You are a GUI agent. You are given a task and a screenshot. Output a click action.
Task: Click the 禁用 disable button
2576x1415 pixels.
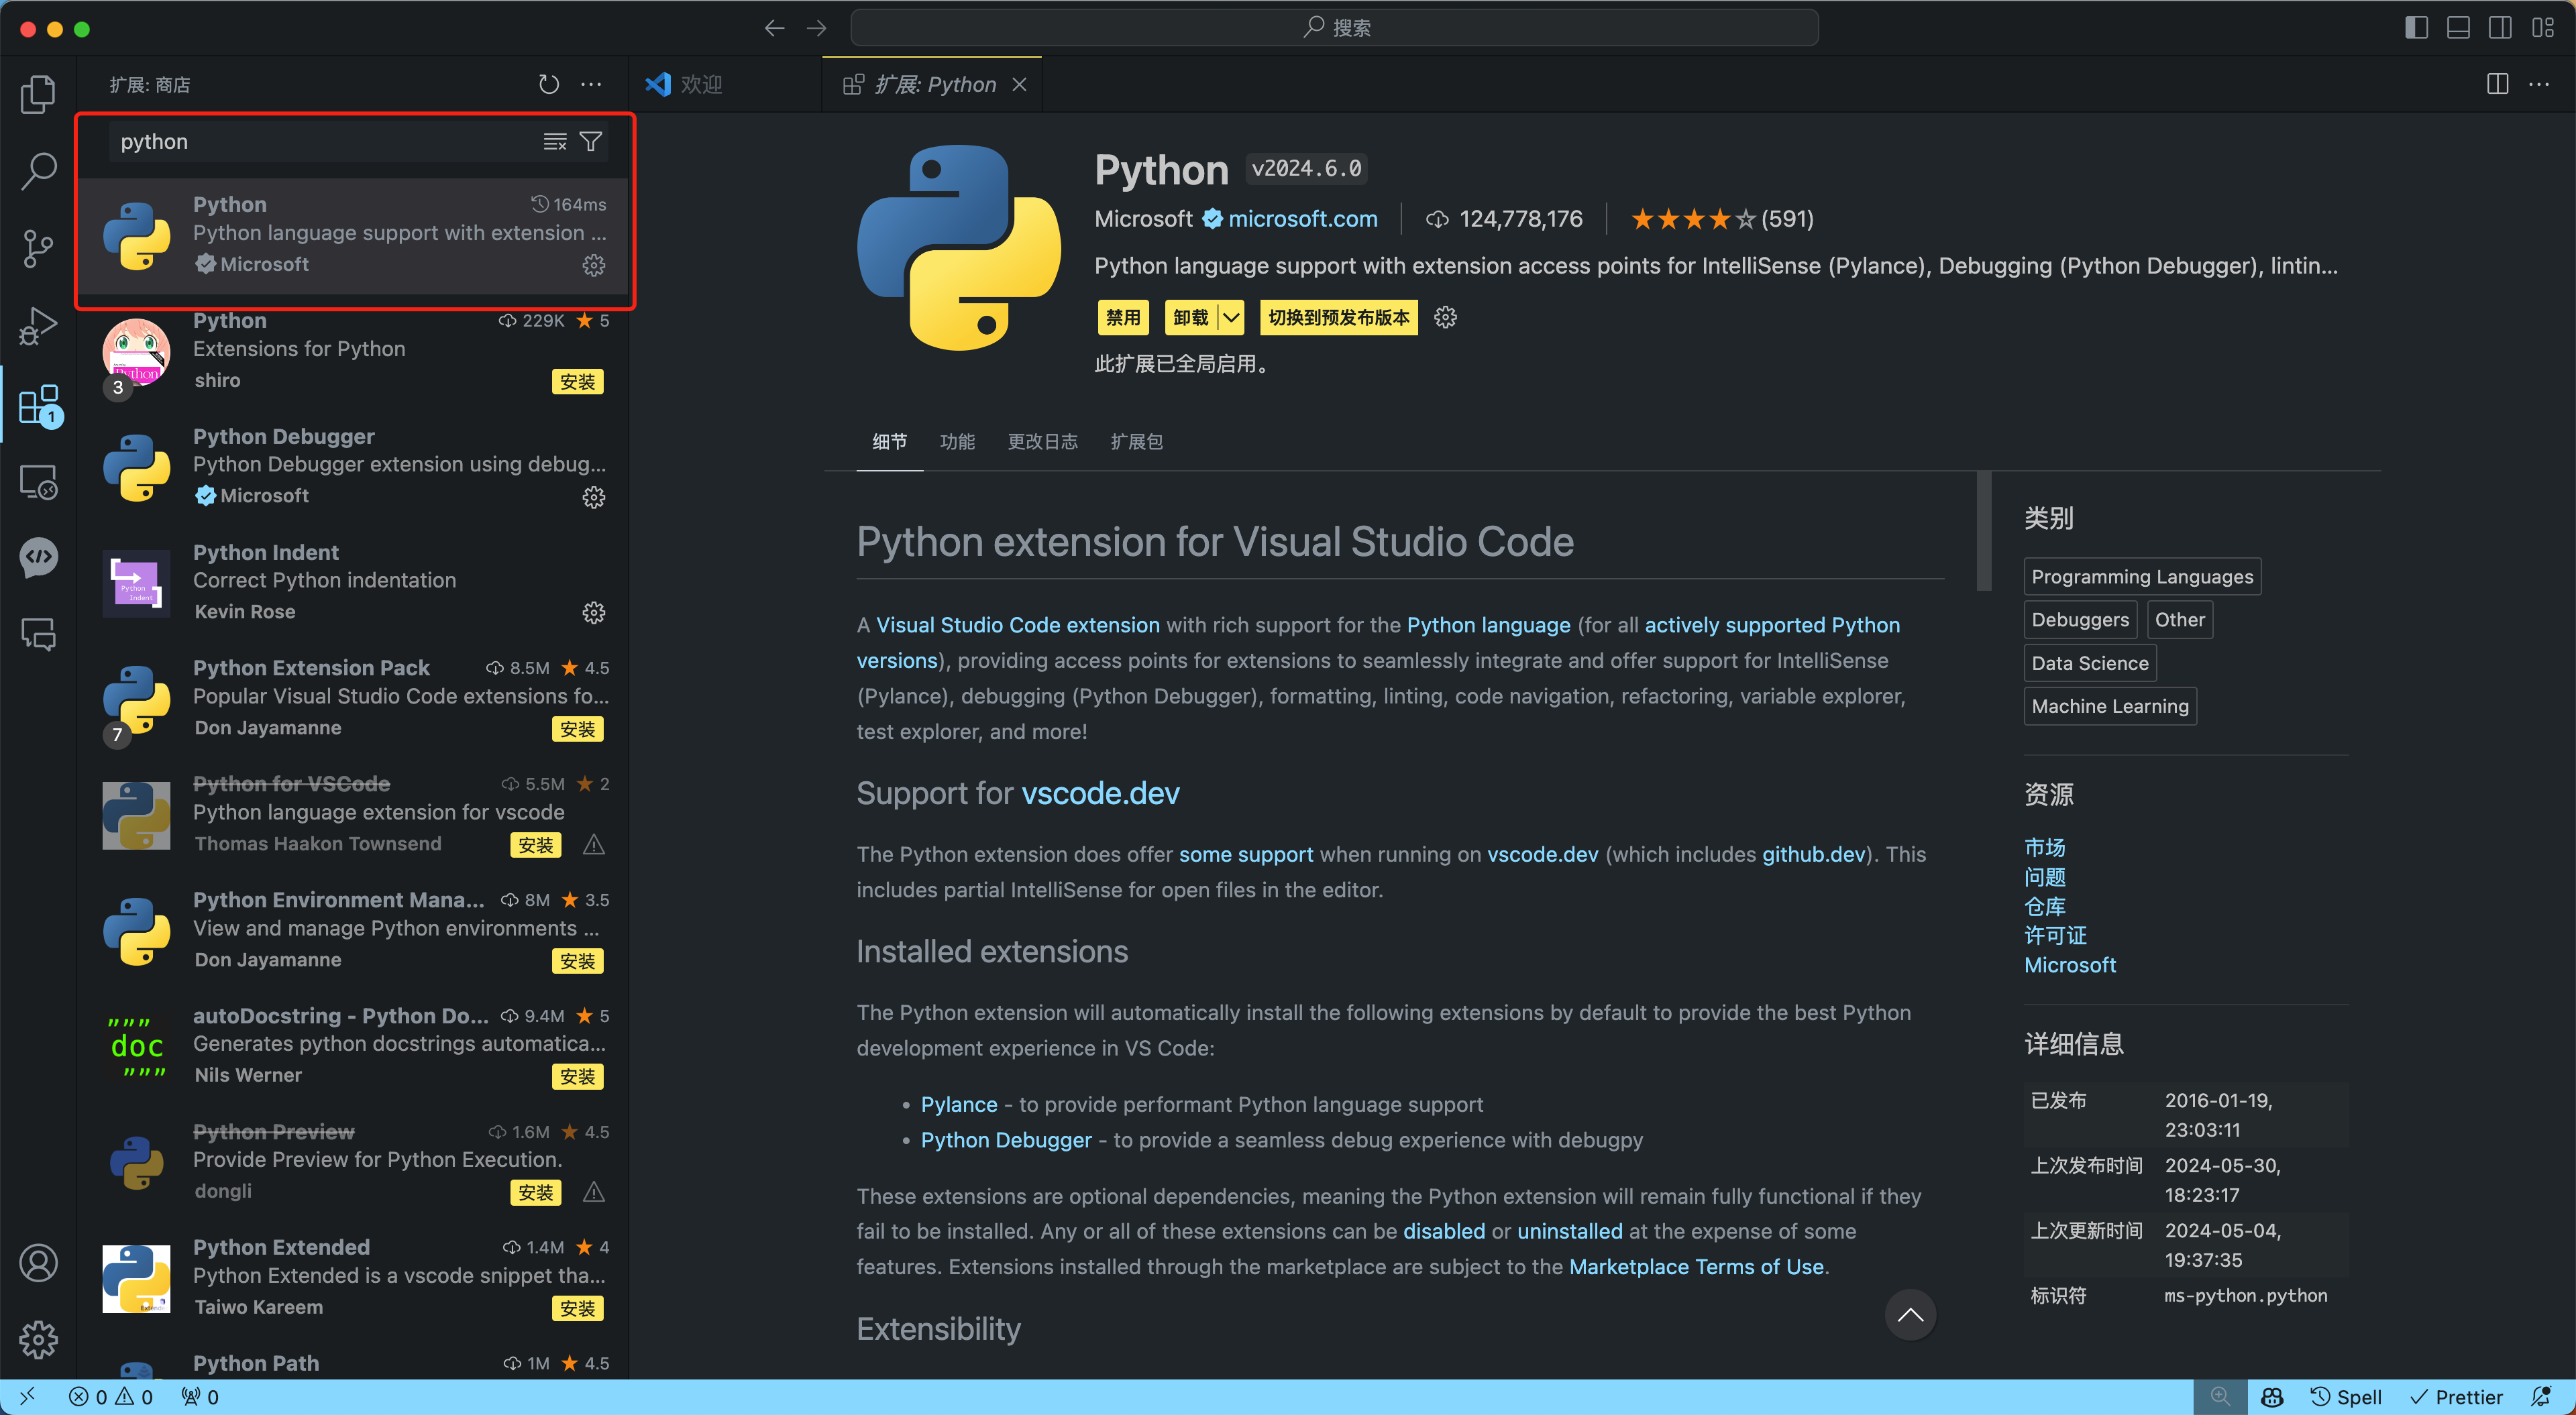click(1123, 317)
